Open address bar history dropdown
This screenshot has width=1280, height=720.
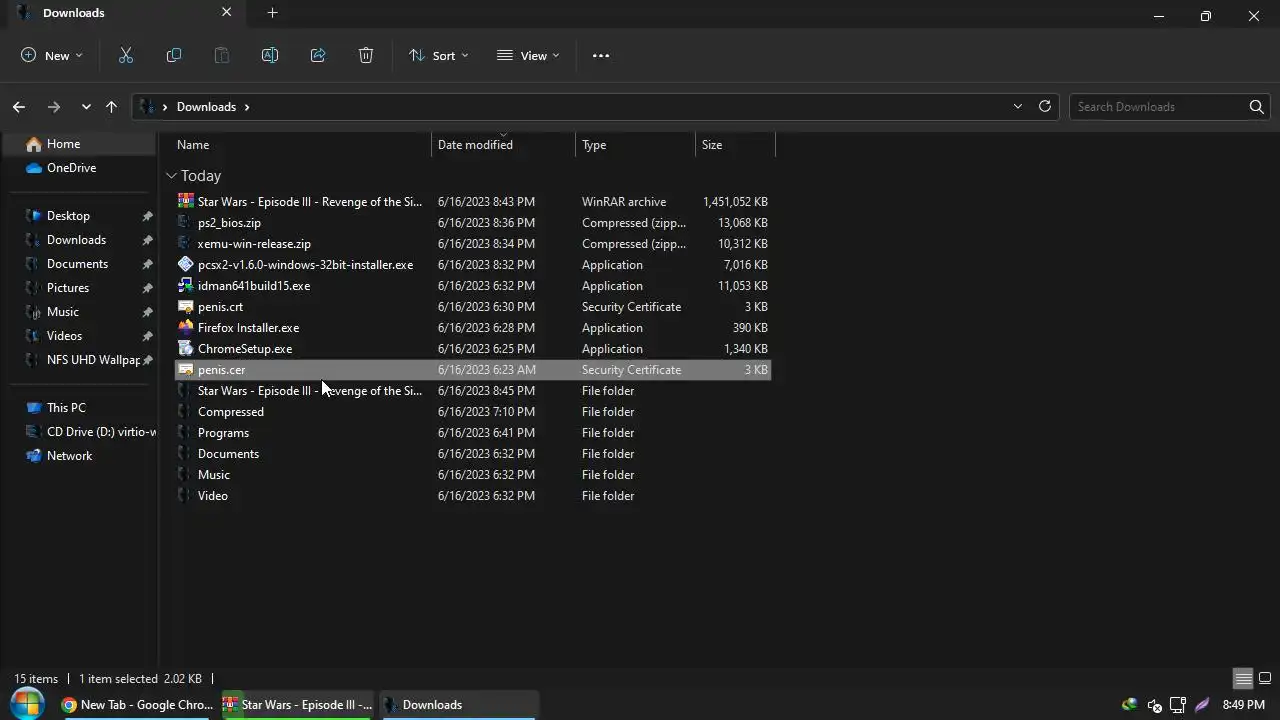(x=1018, y=106)
